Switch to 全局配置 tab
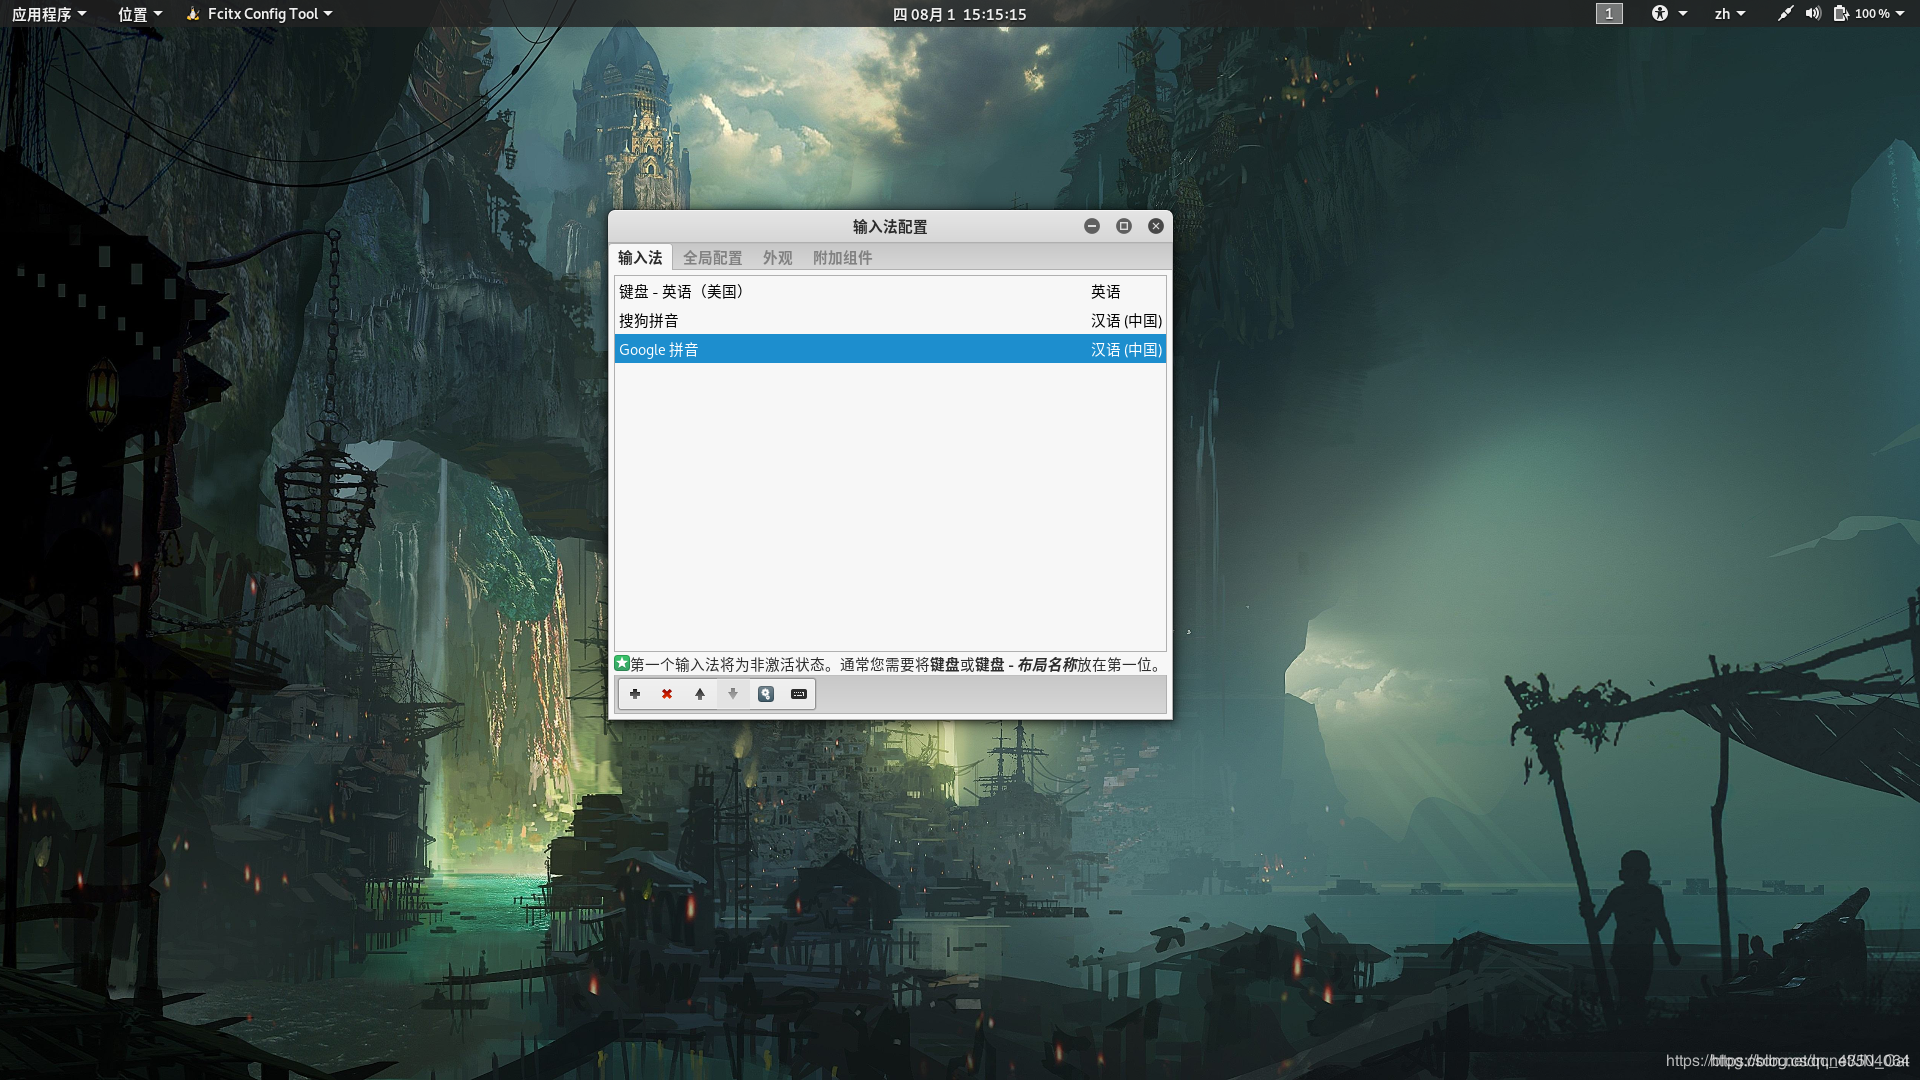1920x1080 pixels. (x=712, y=258)
